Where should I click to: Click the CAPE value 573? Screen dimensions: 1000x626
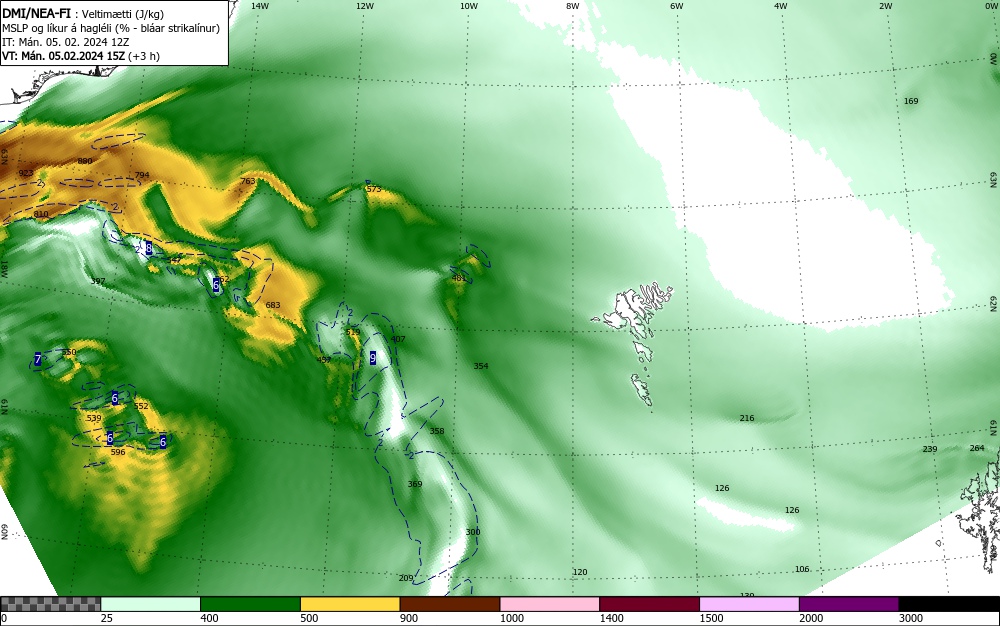coord(374,189)
